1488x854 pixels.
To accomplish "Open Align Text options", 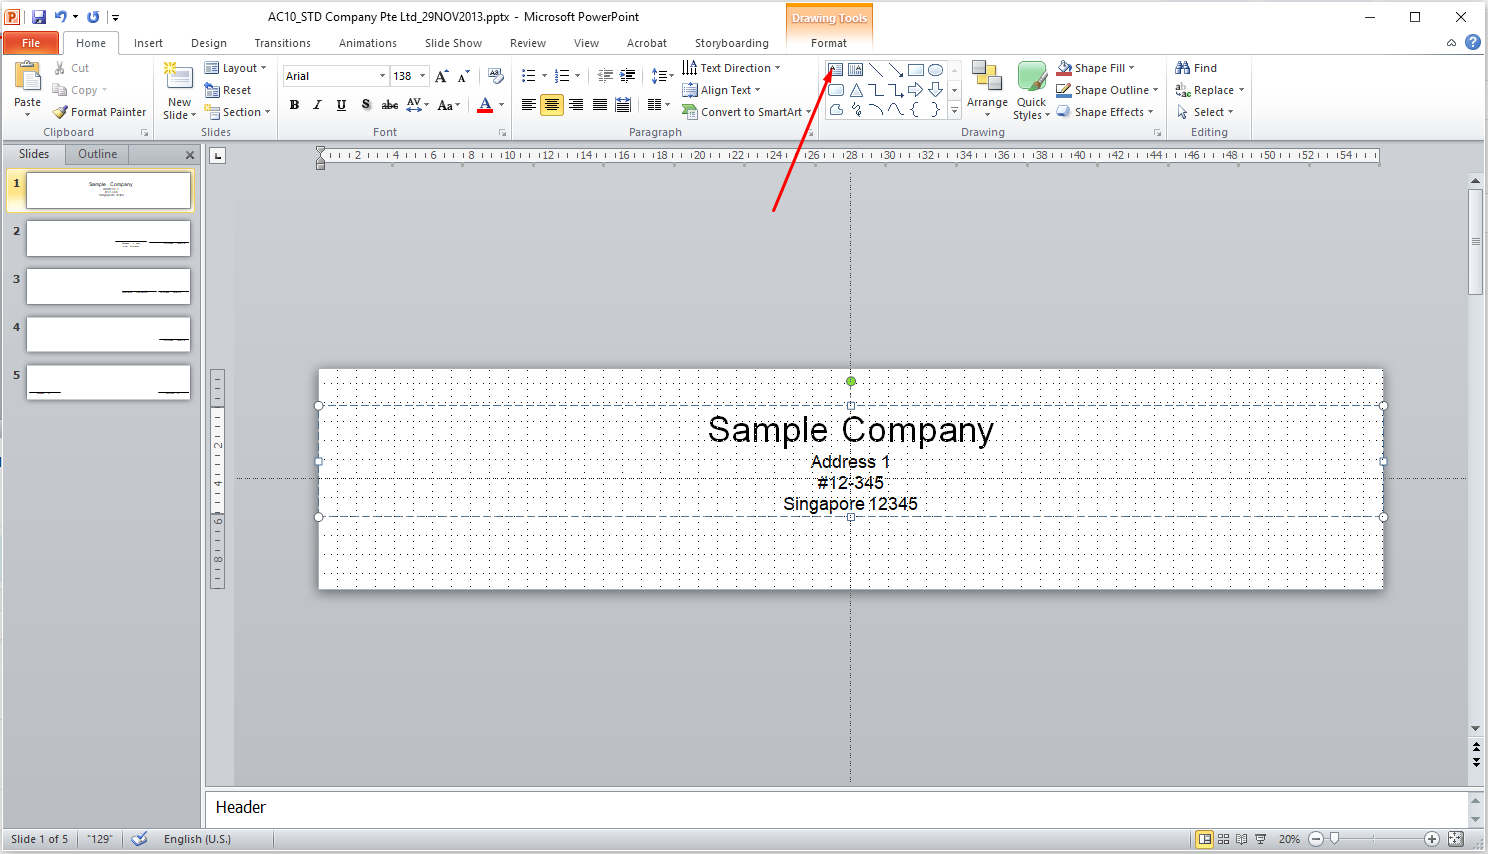I will click(721, 90).
